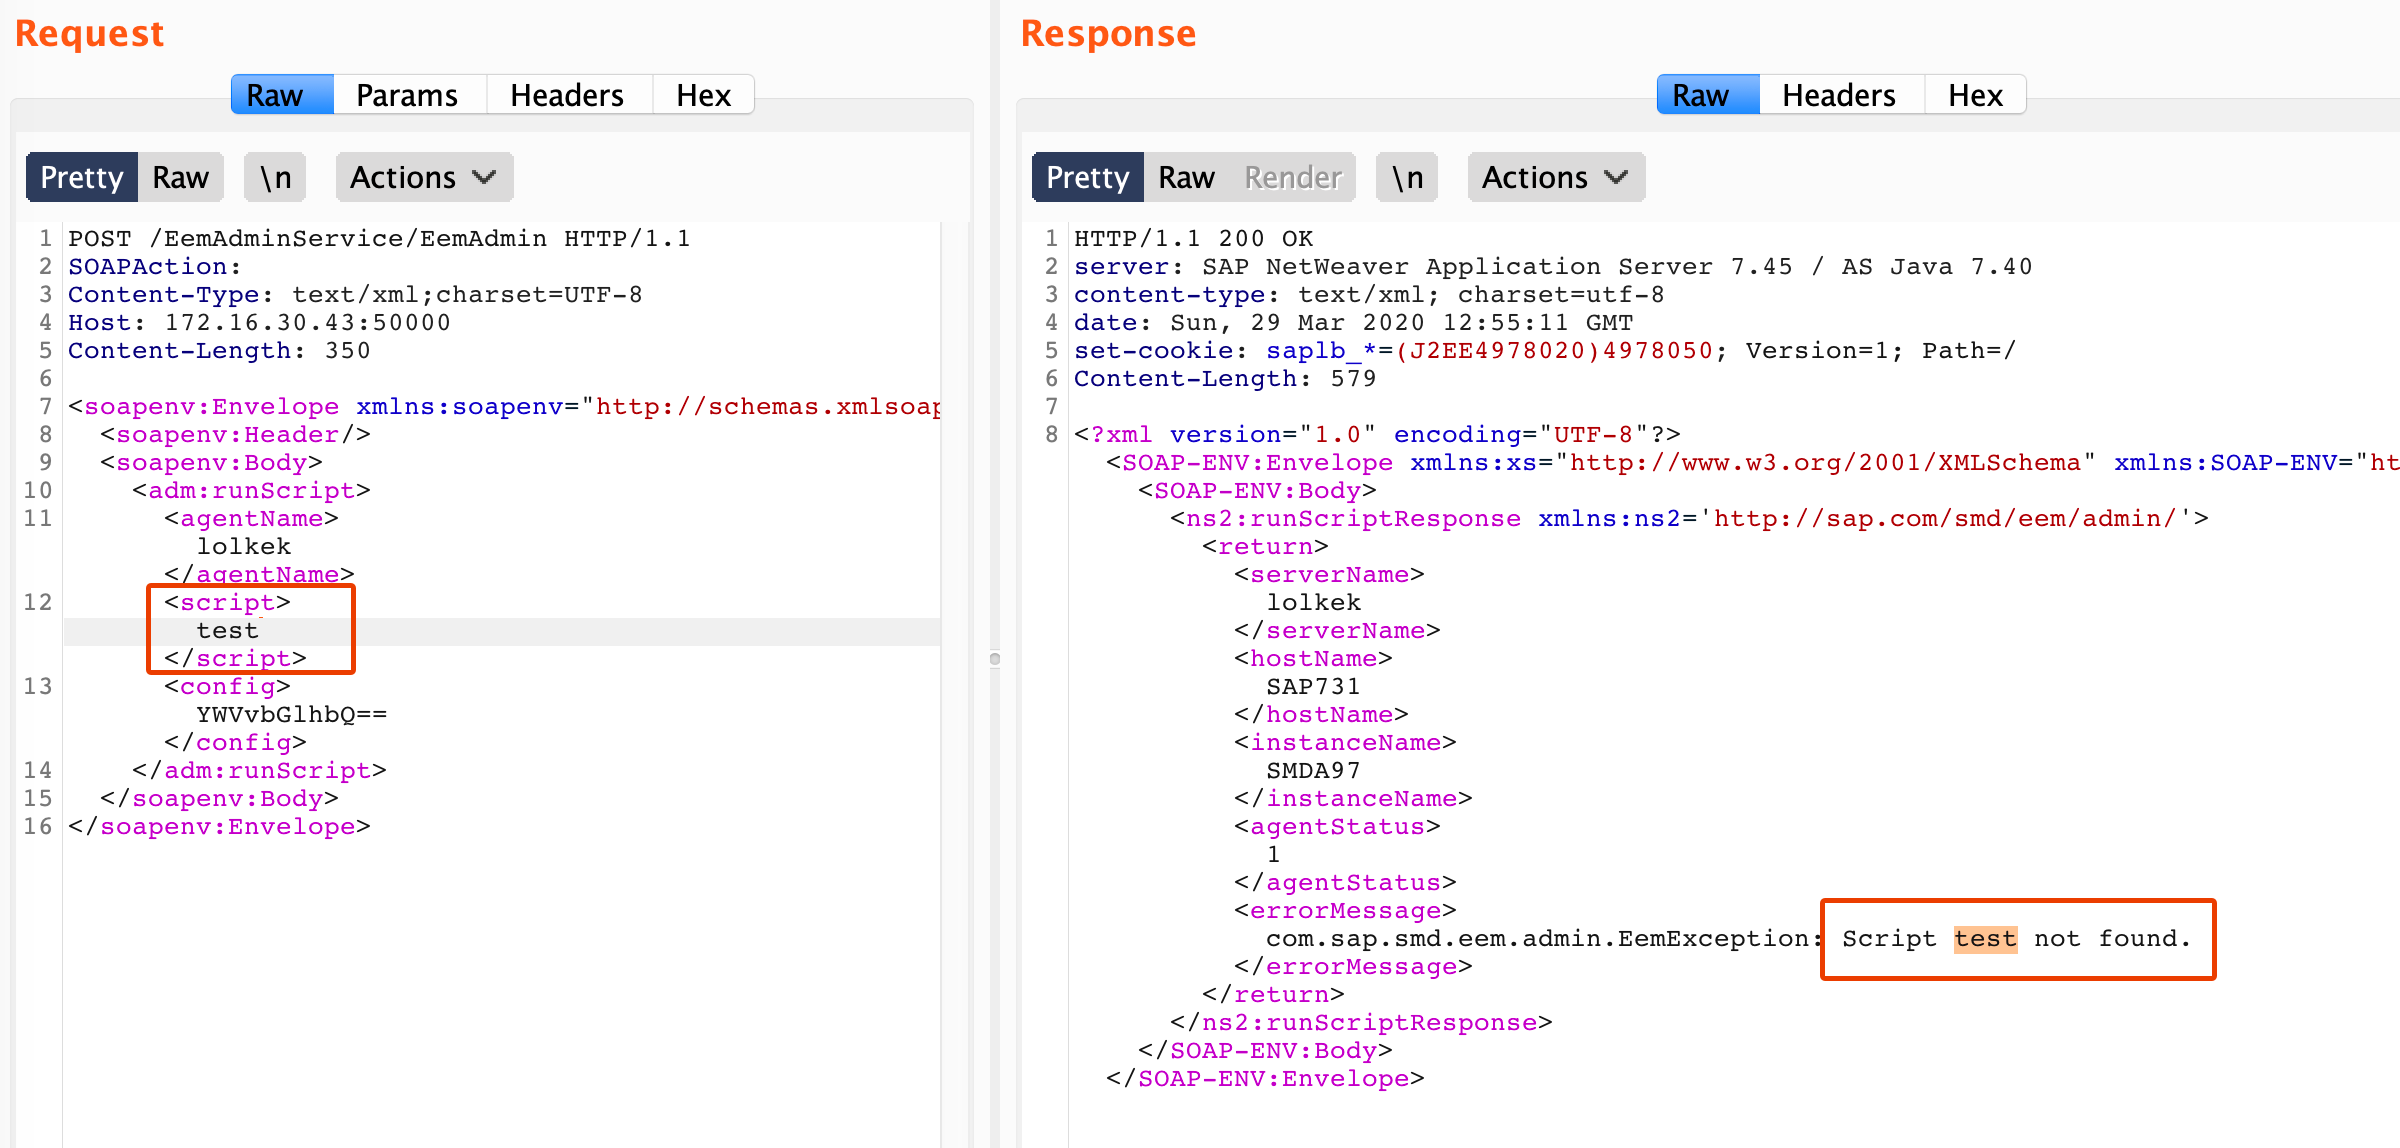Switch request view to Params tab
This screenshot has width=2400, height=1148.
[x=407, y=95]
